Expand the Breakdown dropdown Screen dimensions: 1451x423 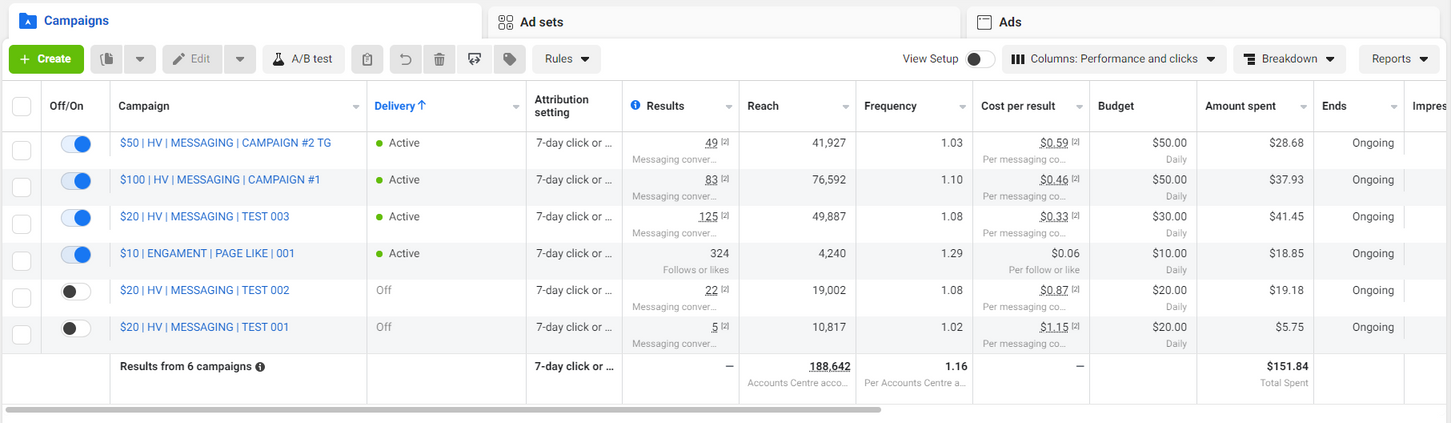point(1288,59)
